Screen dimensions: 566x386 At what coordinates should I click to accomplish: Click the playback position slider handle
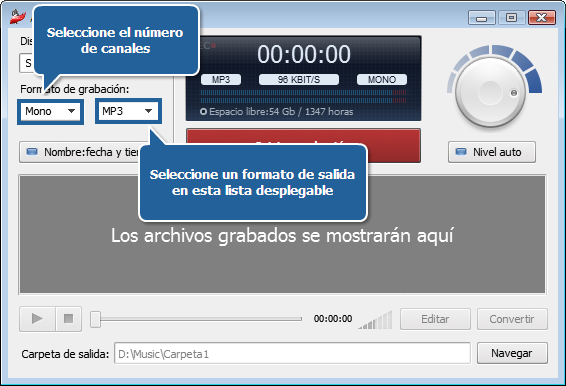tap(95, 319)
